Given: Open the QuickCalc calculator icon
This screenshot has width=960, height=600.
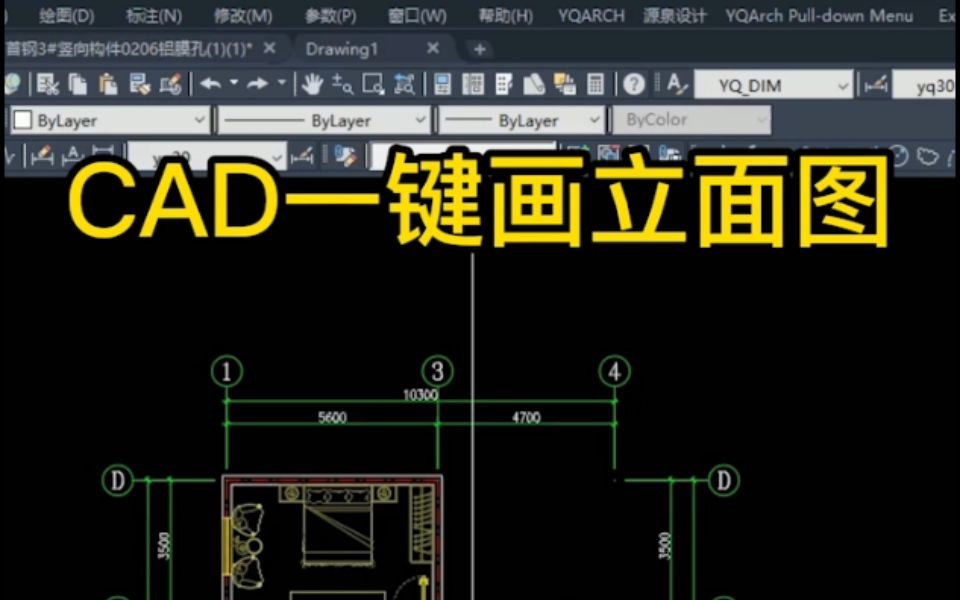Looking at the screenshot, I should (596, 85).
